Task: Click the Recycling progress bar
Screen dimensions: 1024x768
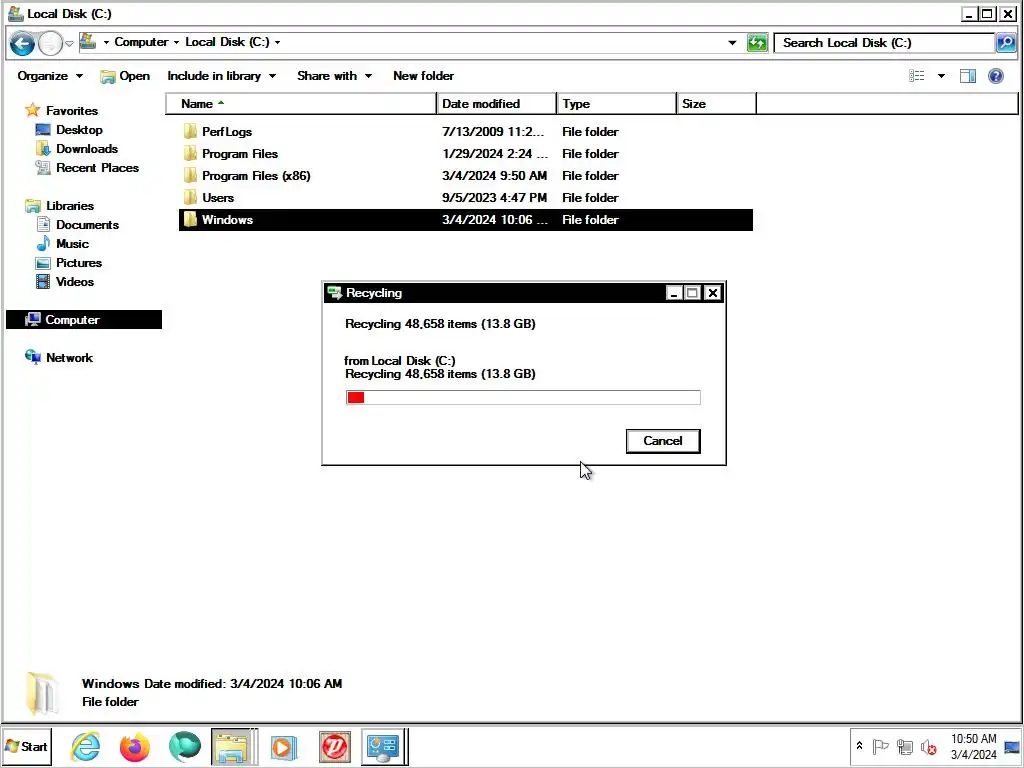Action: [x=523, y=397]
